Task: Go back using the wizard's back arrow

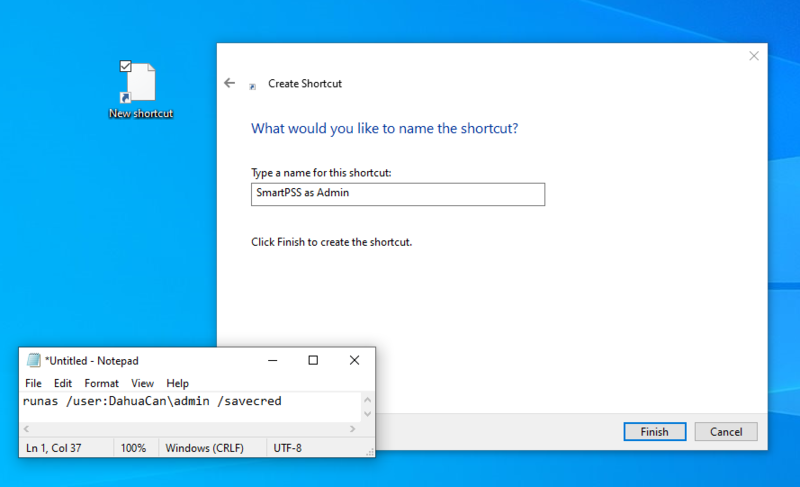Action: point(230,83)
